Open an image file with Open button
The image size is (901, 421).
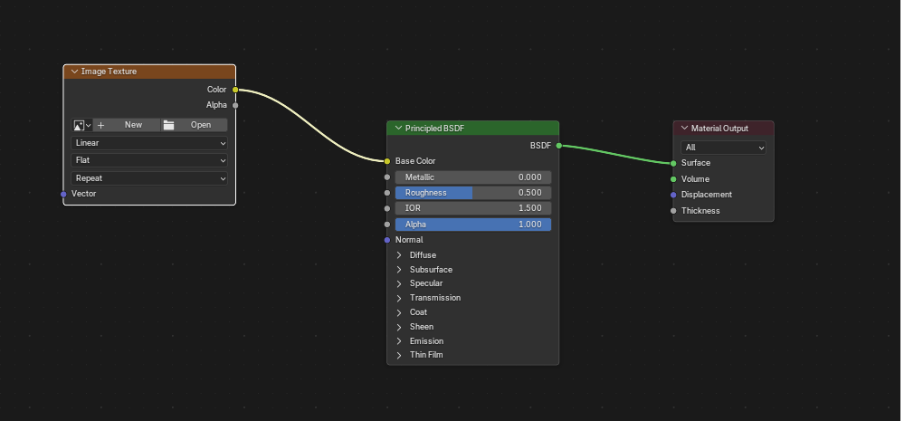point(194,125)
